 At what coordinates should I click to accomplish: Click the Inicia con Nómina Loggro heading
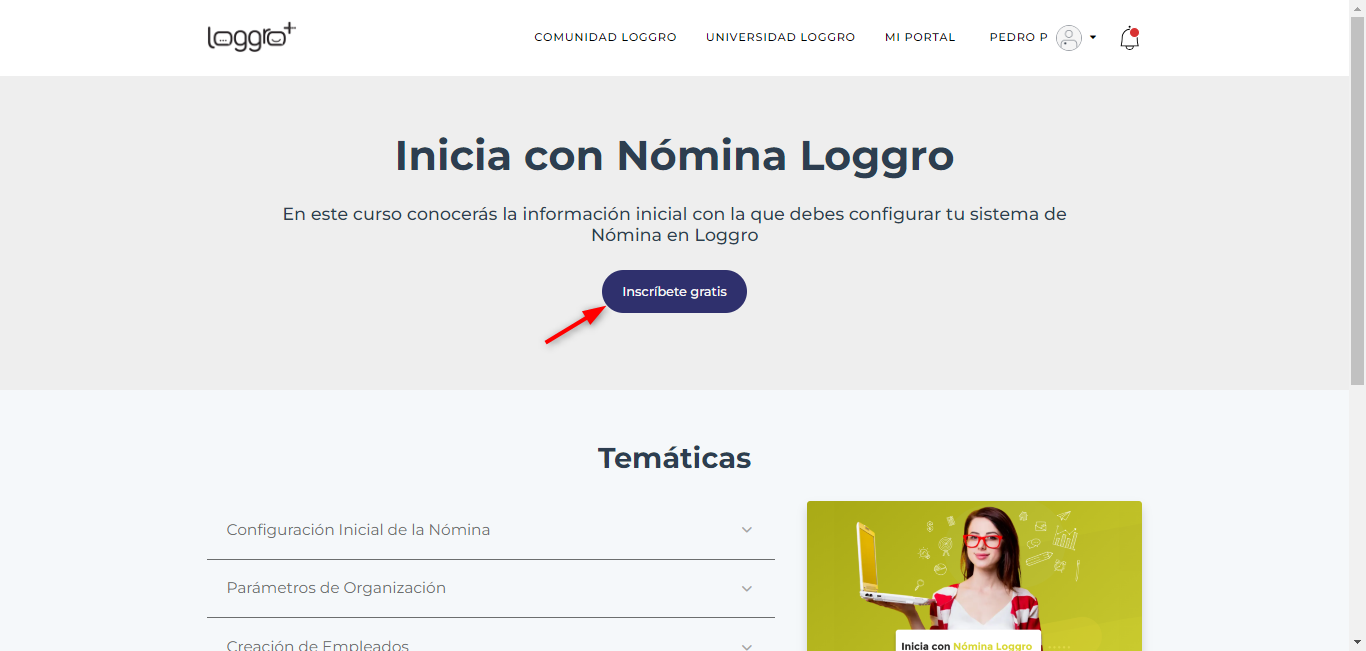(675, 156)
